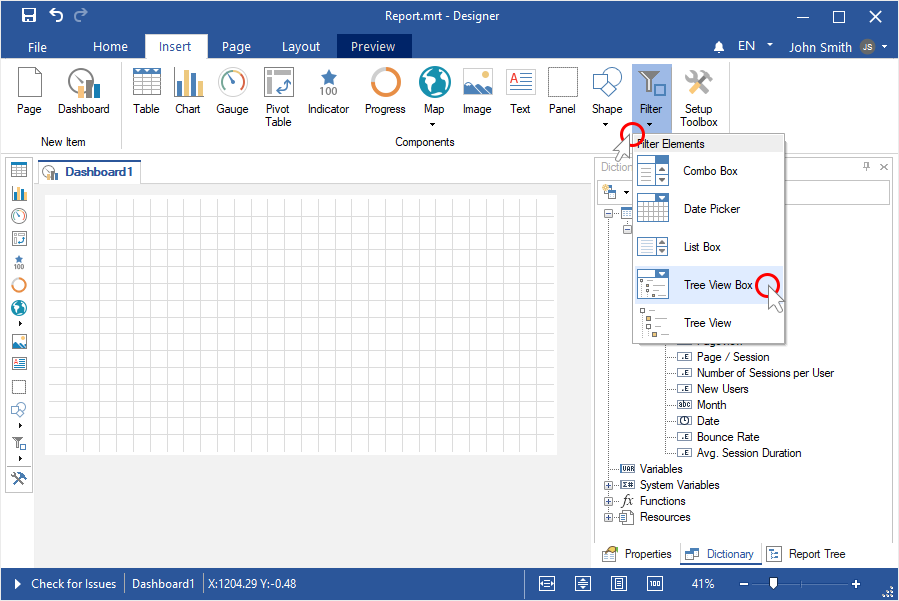This screenshot has height=601, width=899.
Task: Select the Pivot Table ribbon button
Action: pos(278,97)
